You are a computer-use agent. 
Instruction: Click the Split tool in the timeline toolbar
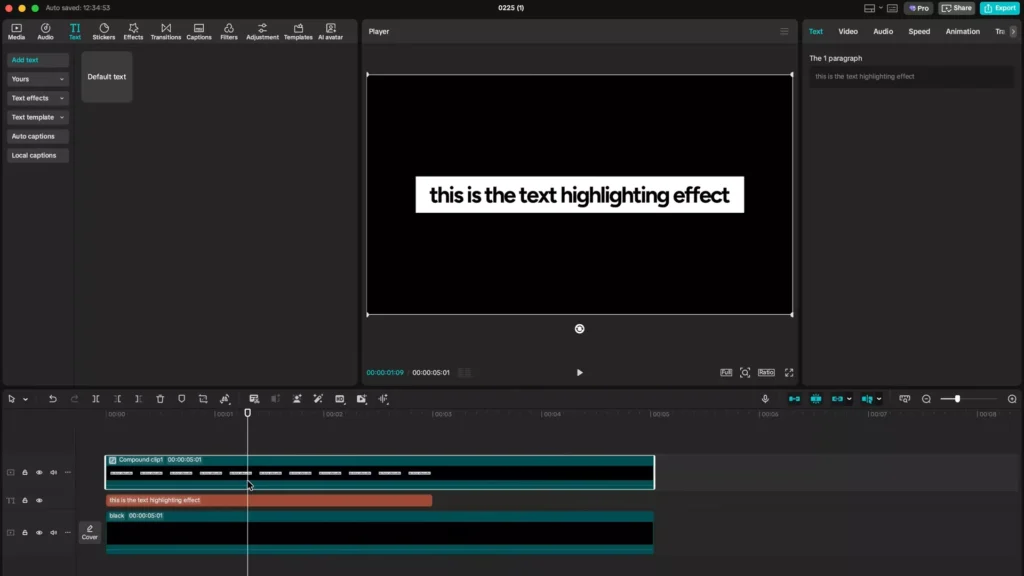point(96,399)
